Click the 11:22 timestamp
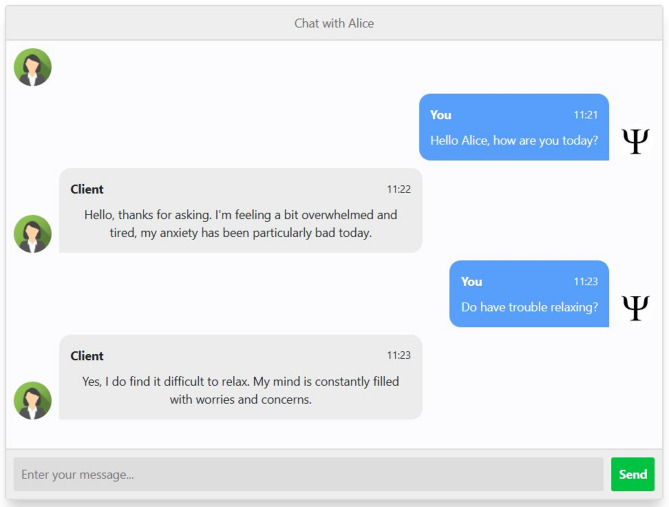This screenshot has height=507, width=669. (x=398, y=189)
